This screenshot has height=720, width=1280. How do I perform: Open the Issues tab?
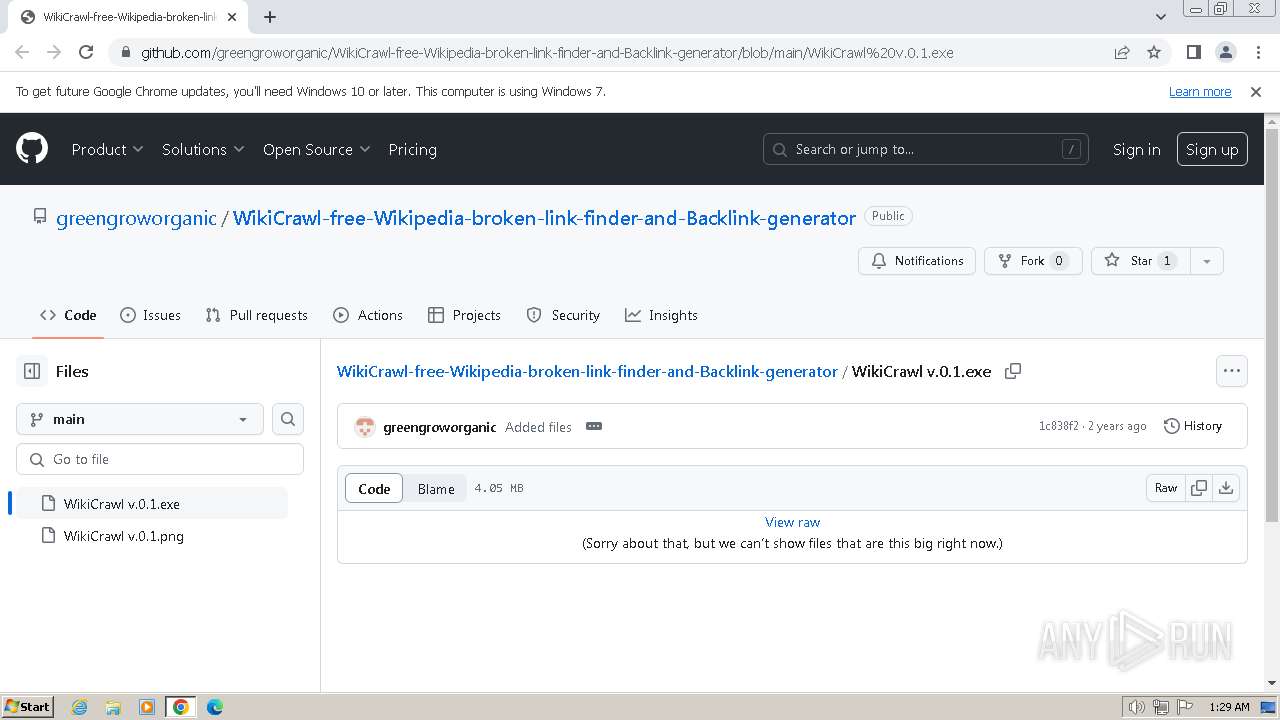tap(150, 315)
